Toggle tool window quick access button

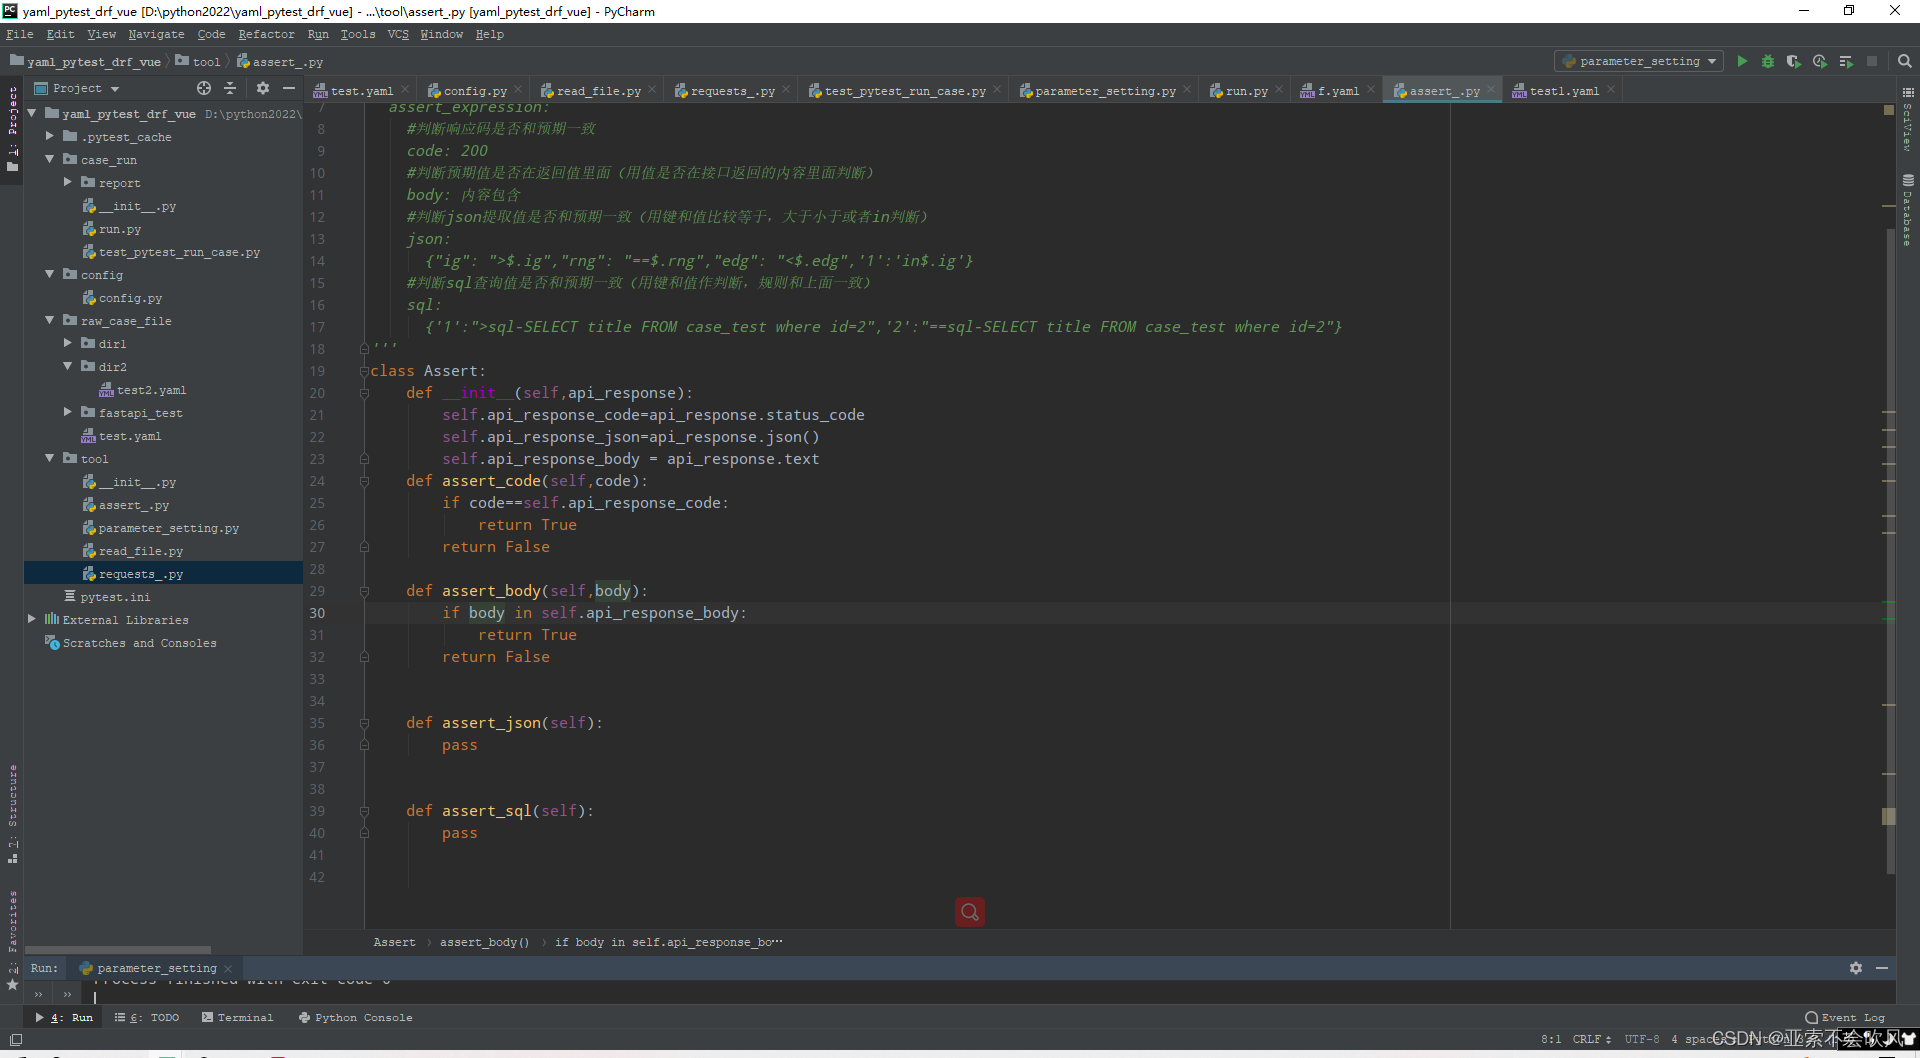[15, 1040]
